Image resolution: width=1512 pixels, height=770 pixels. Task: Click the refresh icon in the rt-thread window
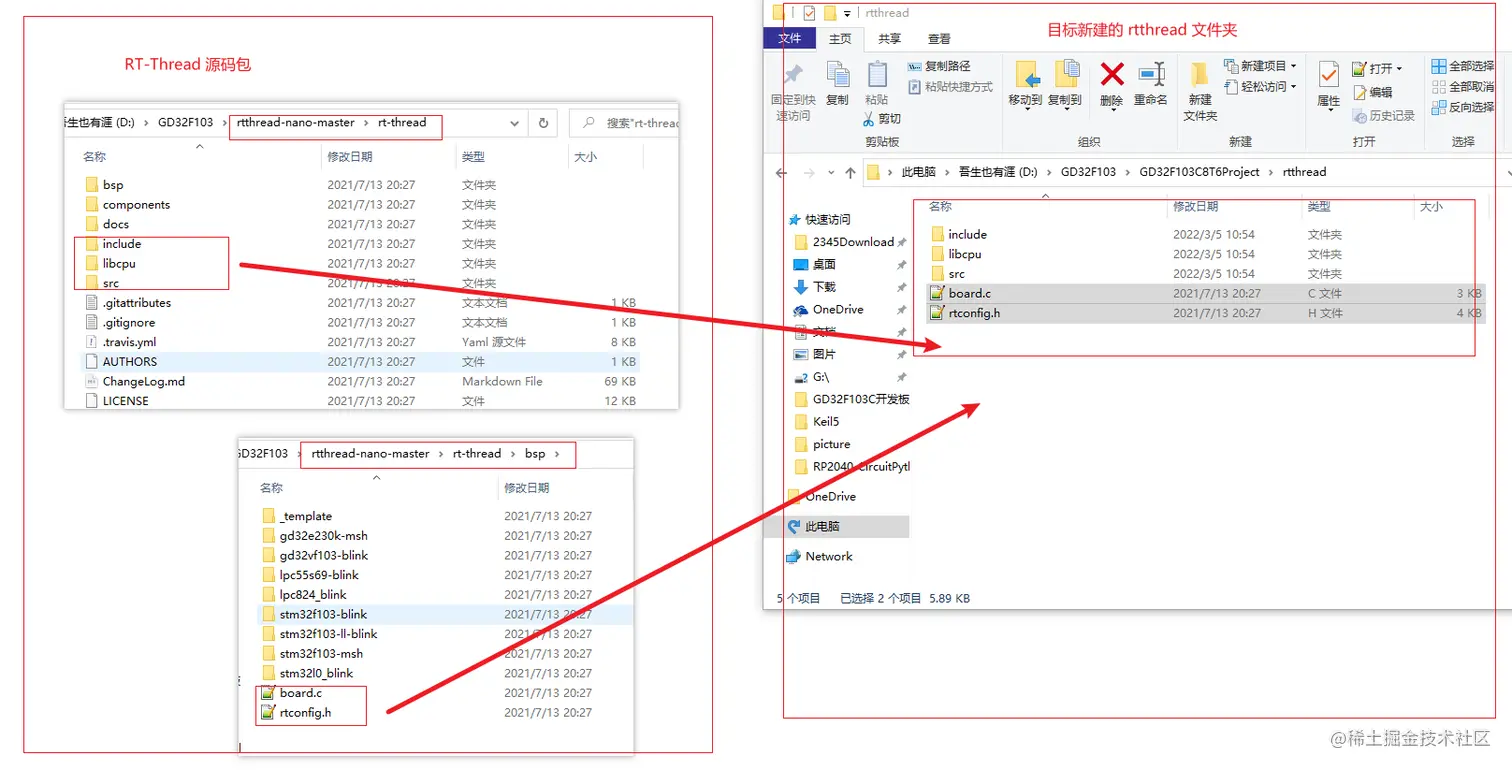tap(543, 123)
